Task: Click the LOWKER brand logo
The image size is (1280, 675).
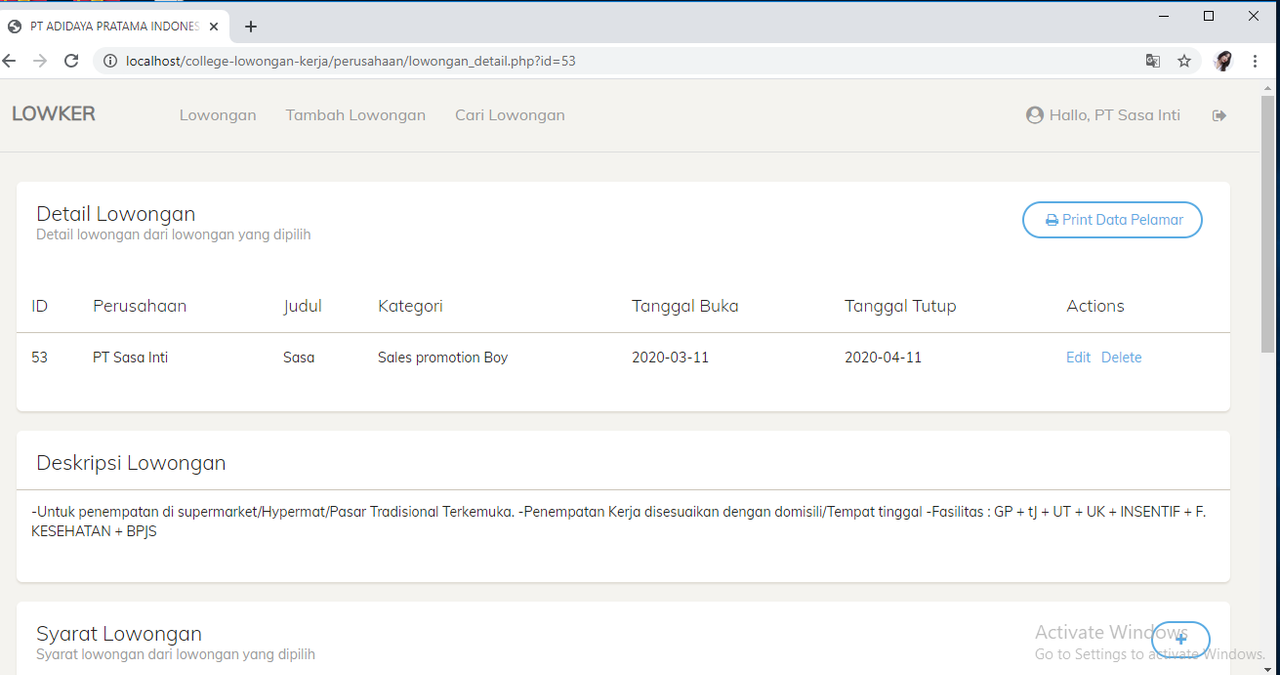Action: tap(54, 114)
